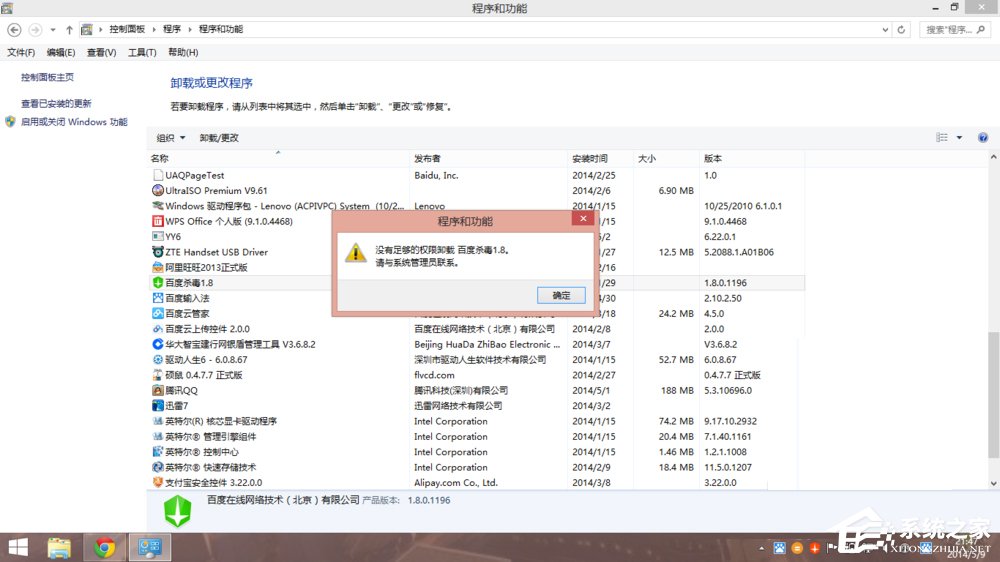
Task: Open the 查看(V) menu
Action: 101,52
